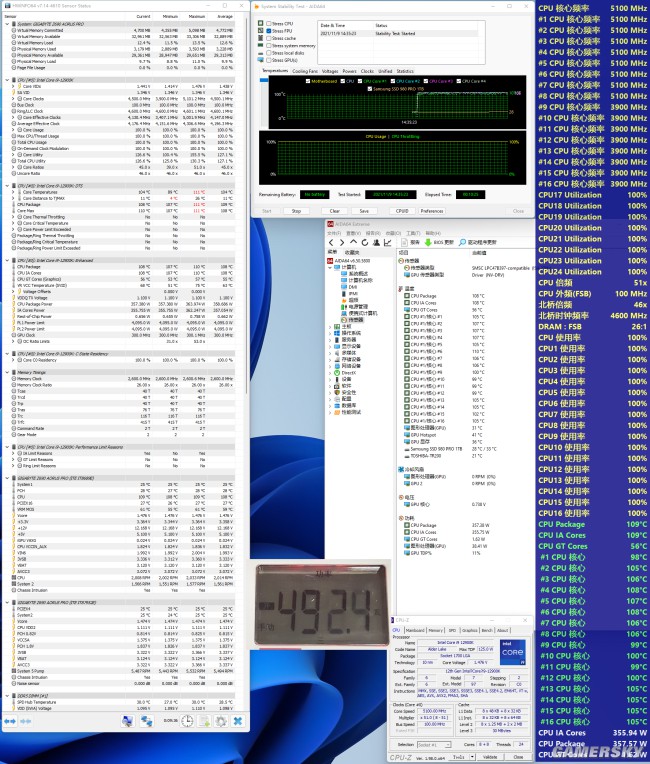Click the Intel Core logo in CPU-Z
Image resolution: width=650 pixels, height=764 pixels.
(x=513, y=652)
